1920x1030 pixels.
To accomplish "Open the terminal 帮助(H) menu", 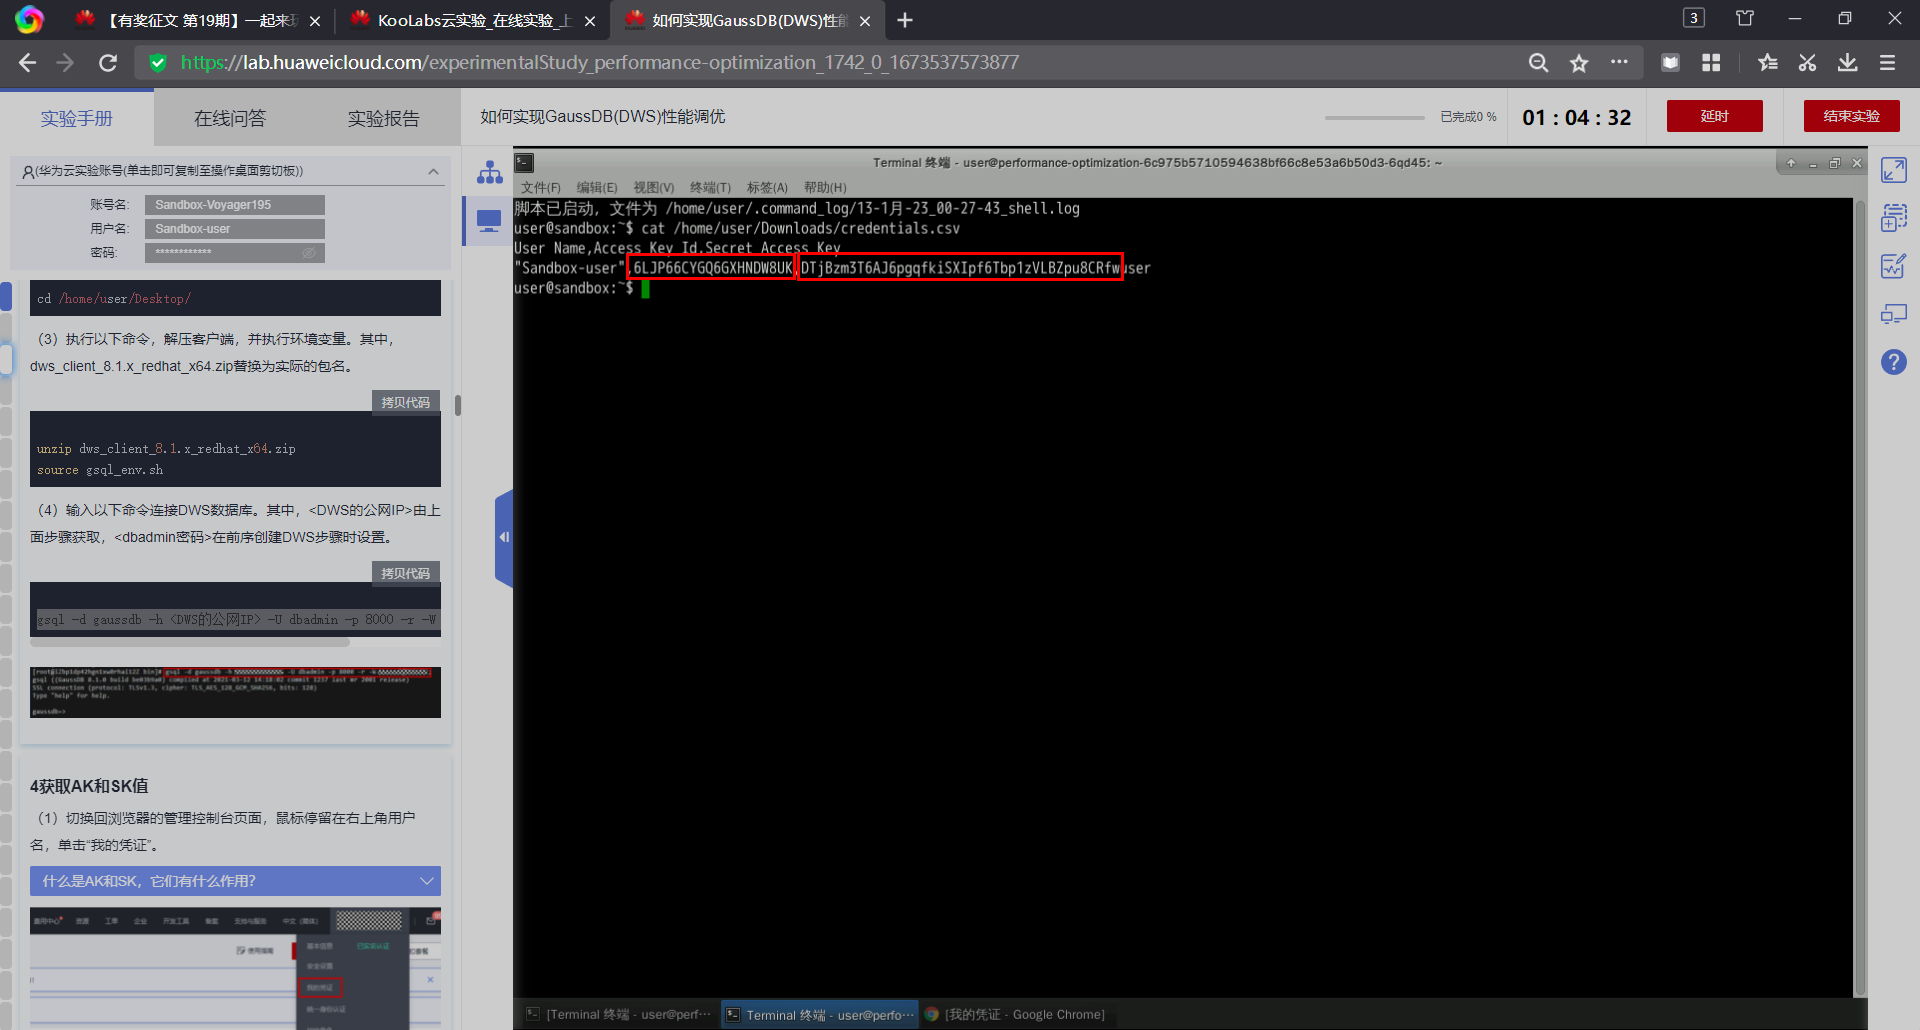I will pyautogui.click(x=825, y=188).
